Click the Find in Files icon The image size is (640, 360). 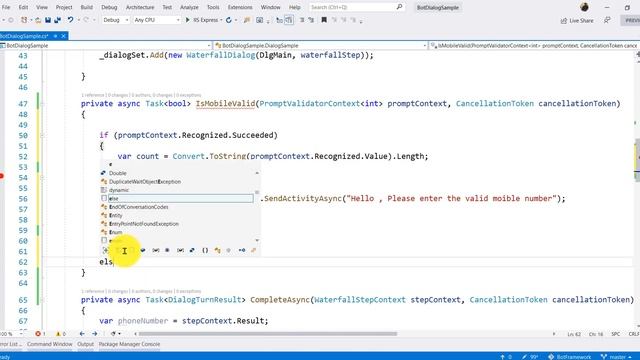[x=247, y=20]
